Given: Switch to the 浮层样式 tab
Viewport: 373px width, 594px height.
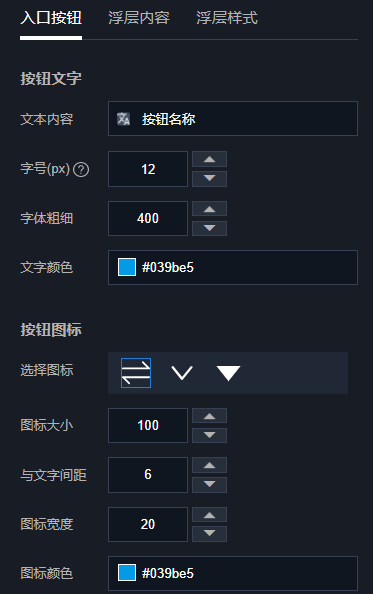Looking at the screenshot, I should (227, 18).
